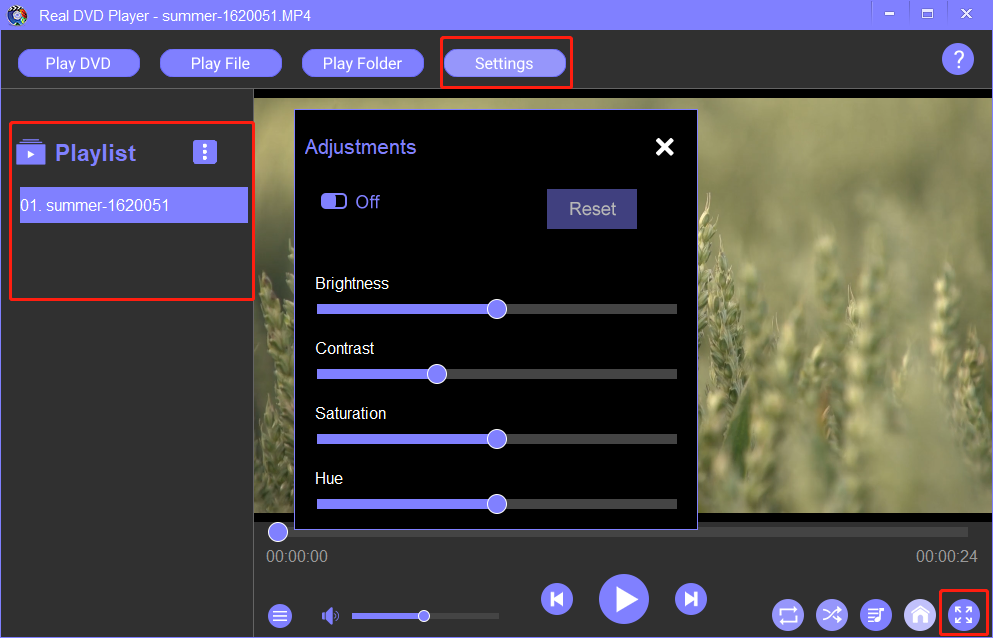Show the playlist panel icon
Viewport: 993px width, 638px height.
(x=876, y=614)
